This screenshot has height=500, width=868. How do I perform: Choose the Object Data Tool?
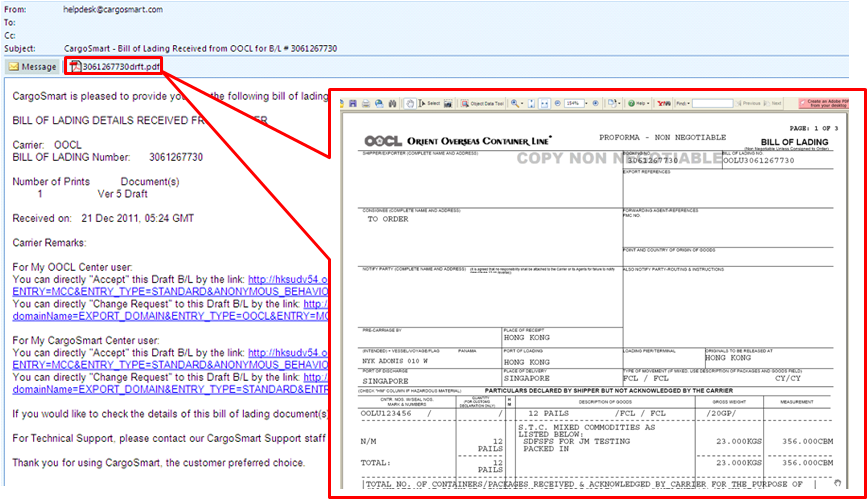[x=485, y=103]
